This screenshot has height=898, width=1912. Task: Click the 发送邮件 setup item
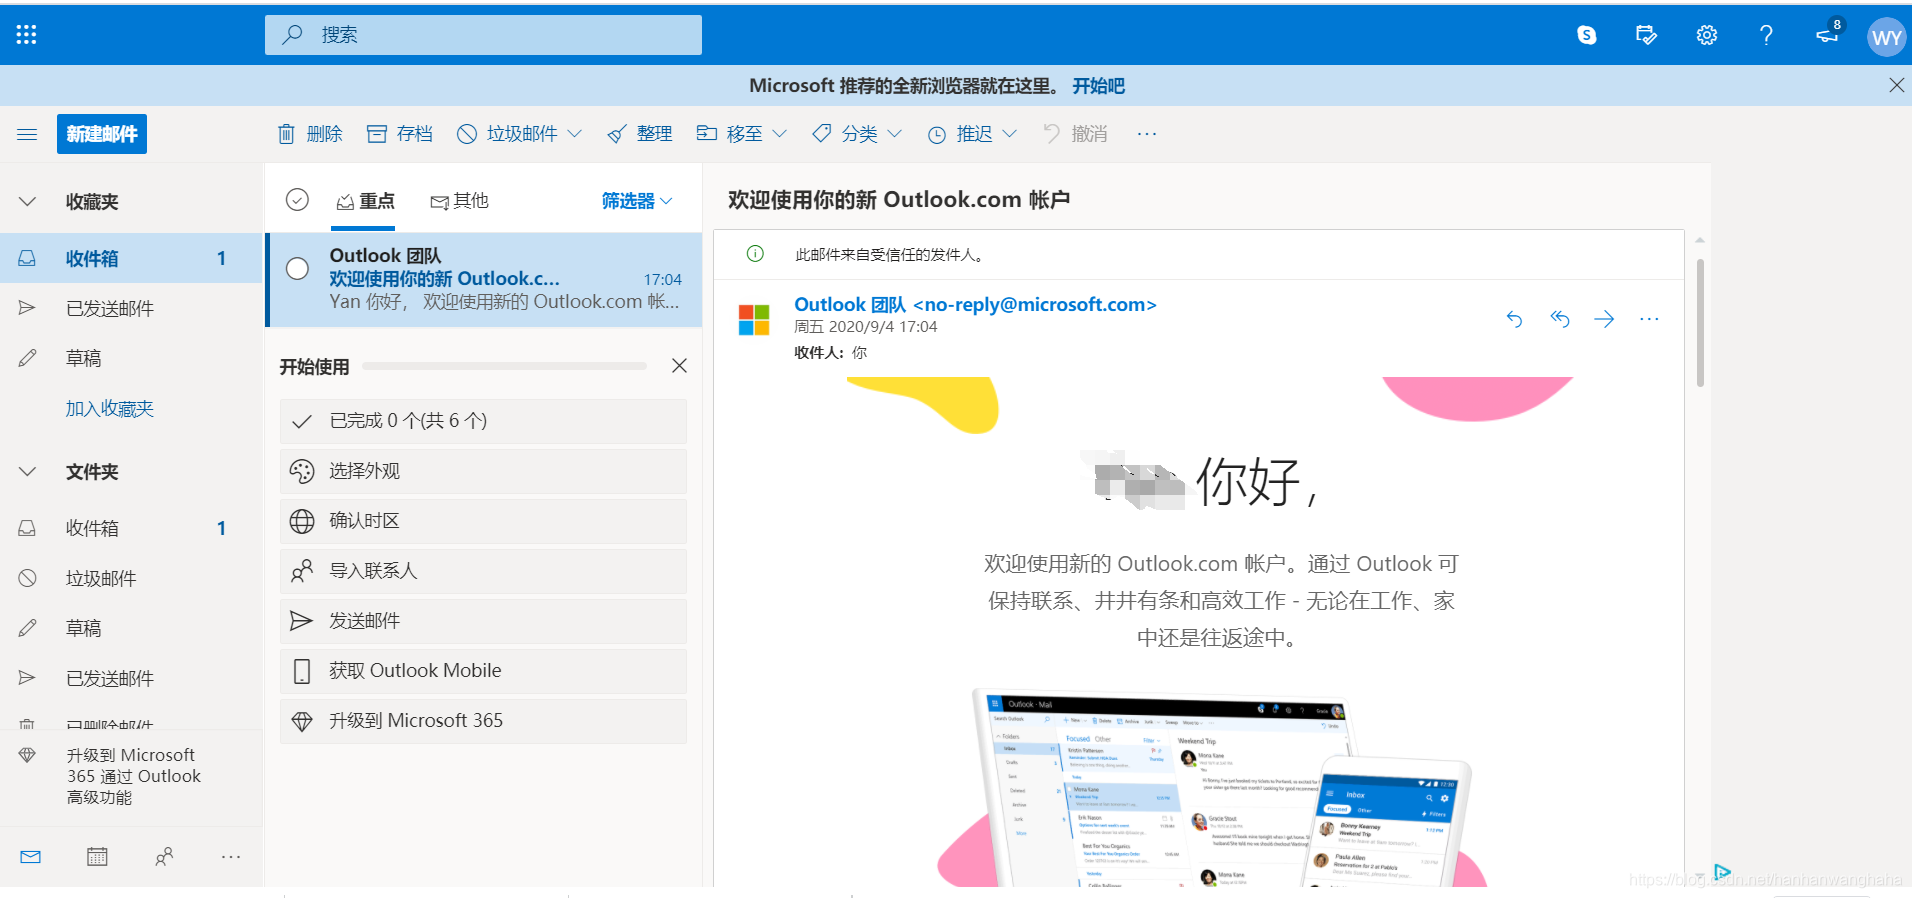tap(483, 621)
